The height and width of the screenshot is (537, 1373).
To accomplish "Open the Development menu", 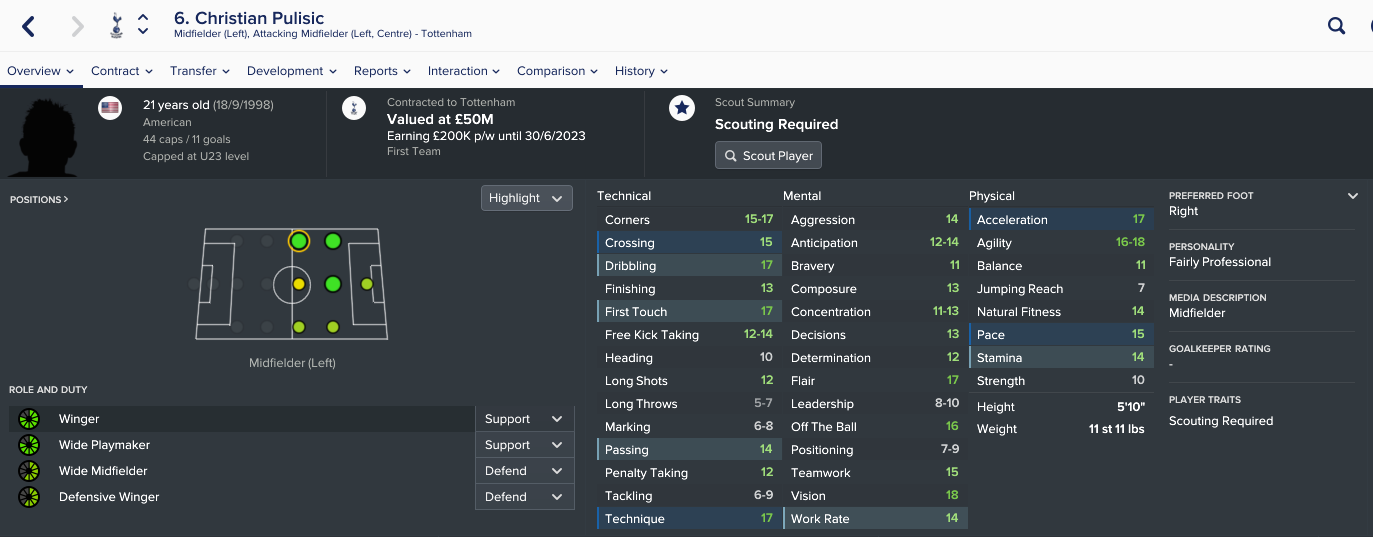I will [292, 71].
